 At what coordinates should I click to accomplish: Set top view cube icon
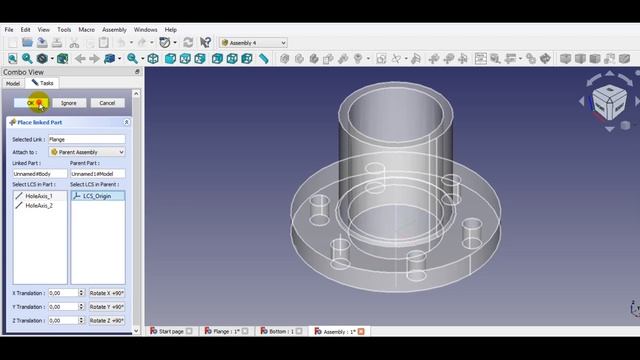[185, 59]
